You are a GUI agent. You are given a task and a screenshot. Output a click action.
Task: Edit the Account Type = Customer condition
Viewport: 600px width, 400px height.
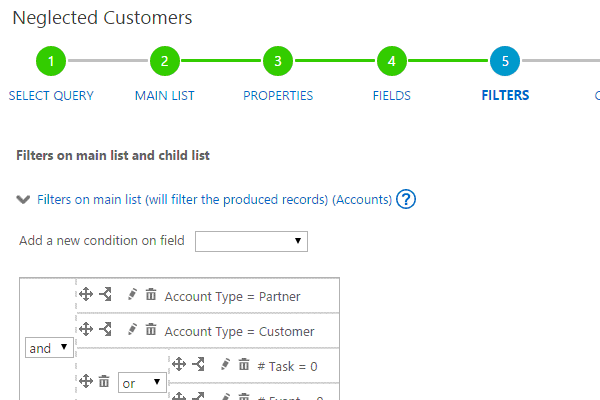pyautogui.click(x=132, y=329)
